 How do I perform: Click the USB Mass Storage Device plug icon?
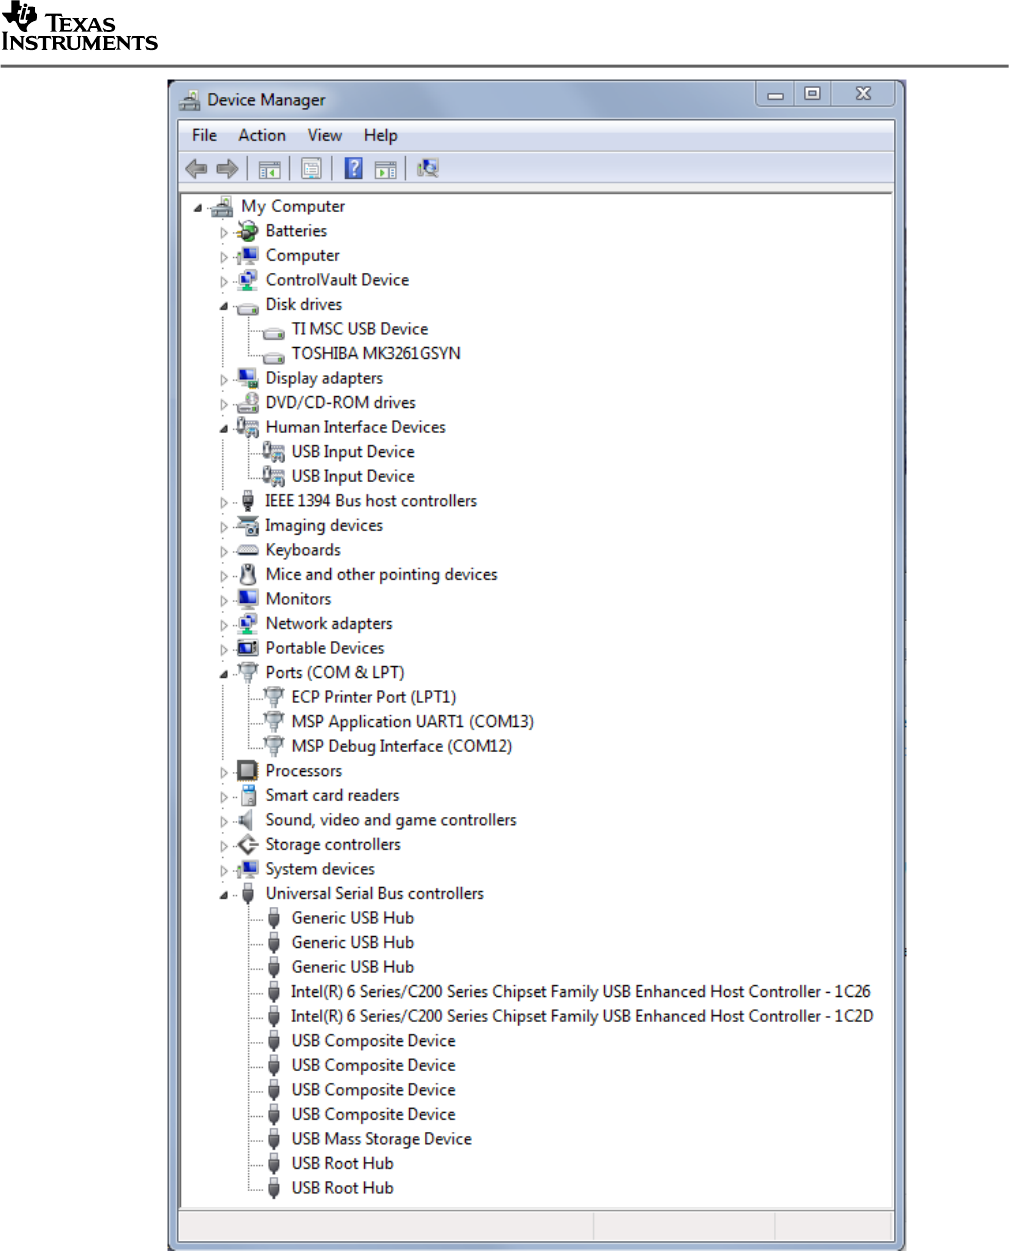(x=273, y=1139)
